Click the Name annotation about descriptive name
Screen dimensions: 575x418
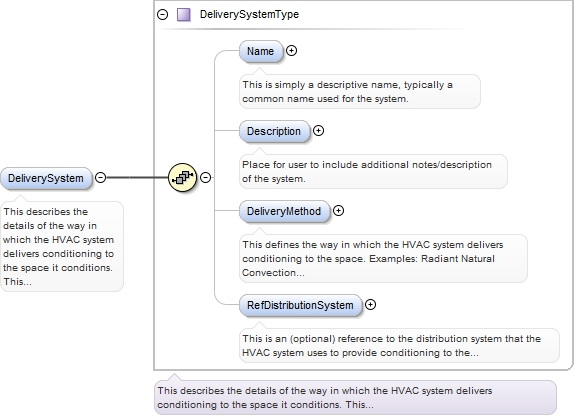coord(360,92)
